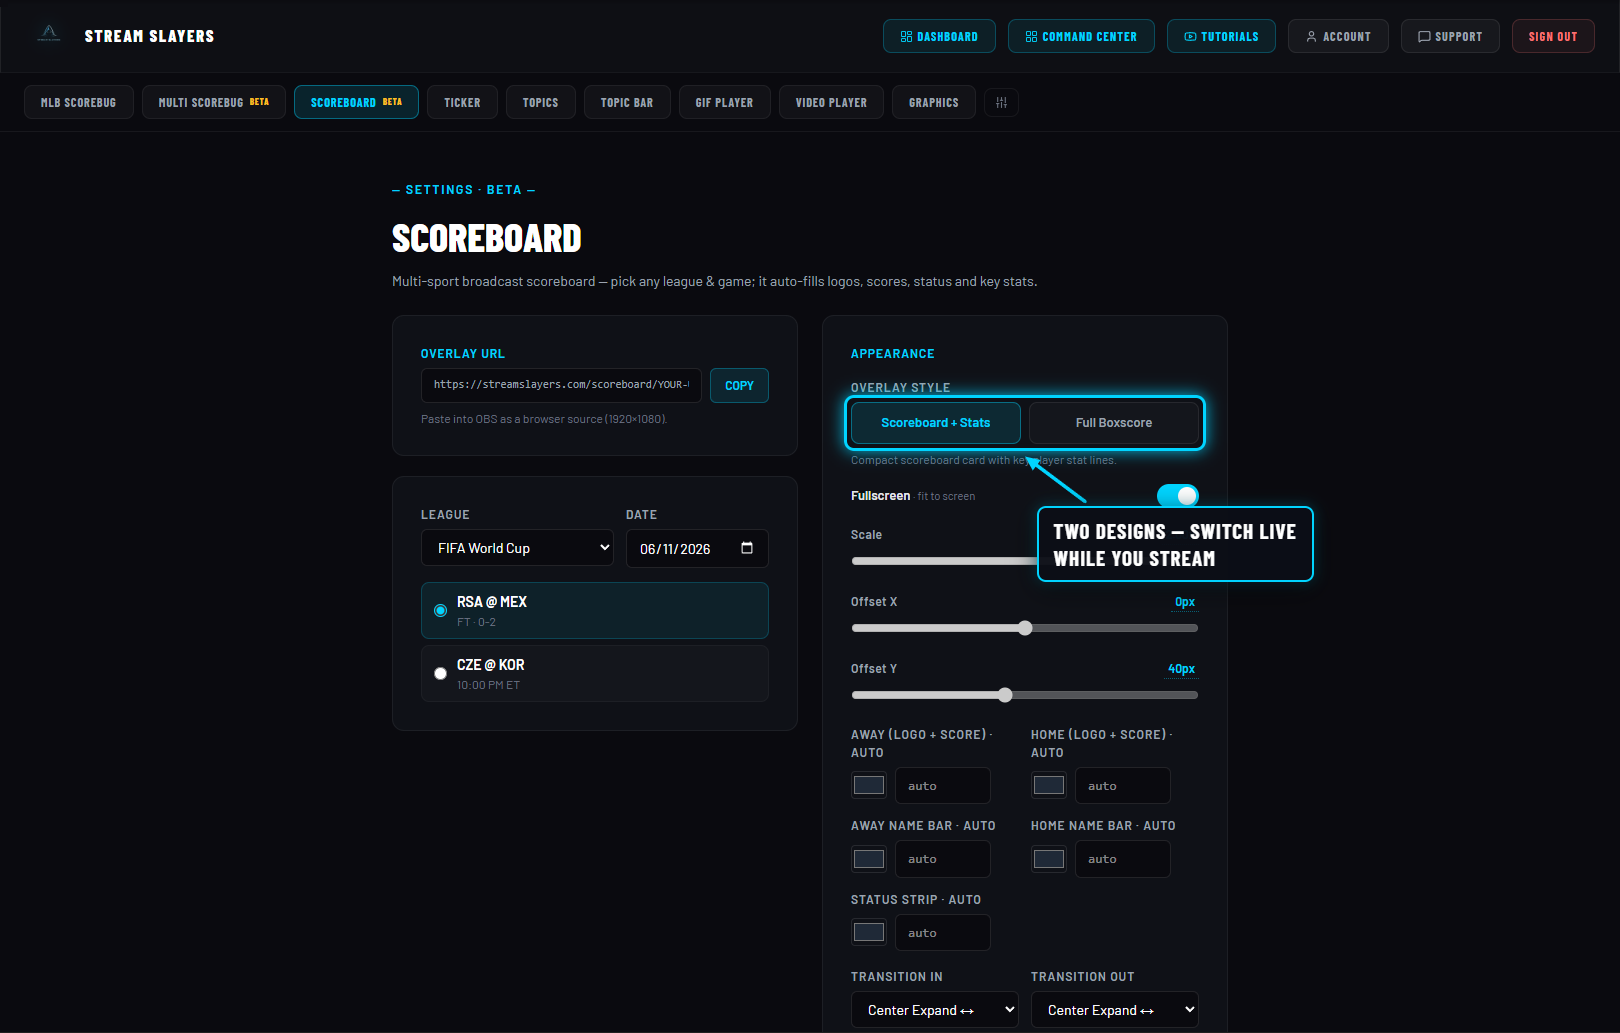Switch to the Video Player tab
This screenshot has height=1033, width=1620.
click(x=831, y=103)
